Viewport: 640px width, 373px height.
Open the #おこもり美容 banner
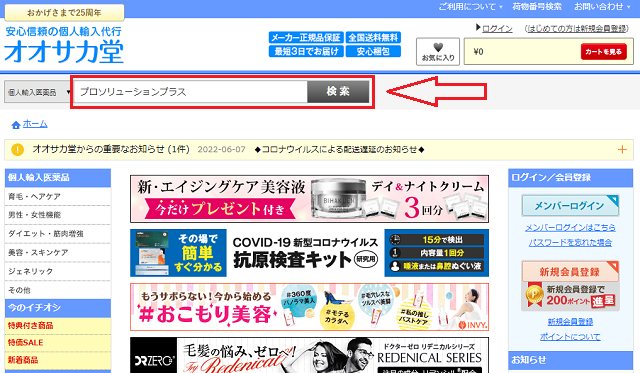click(x=309, y=307)
